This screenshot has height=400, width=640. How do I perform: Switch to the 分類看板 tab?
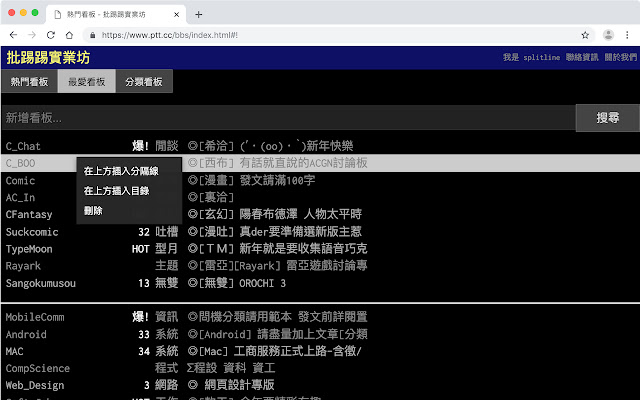point(144,82)
